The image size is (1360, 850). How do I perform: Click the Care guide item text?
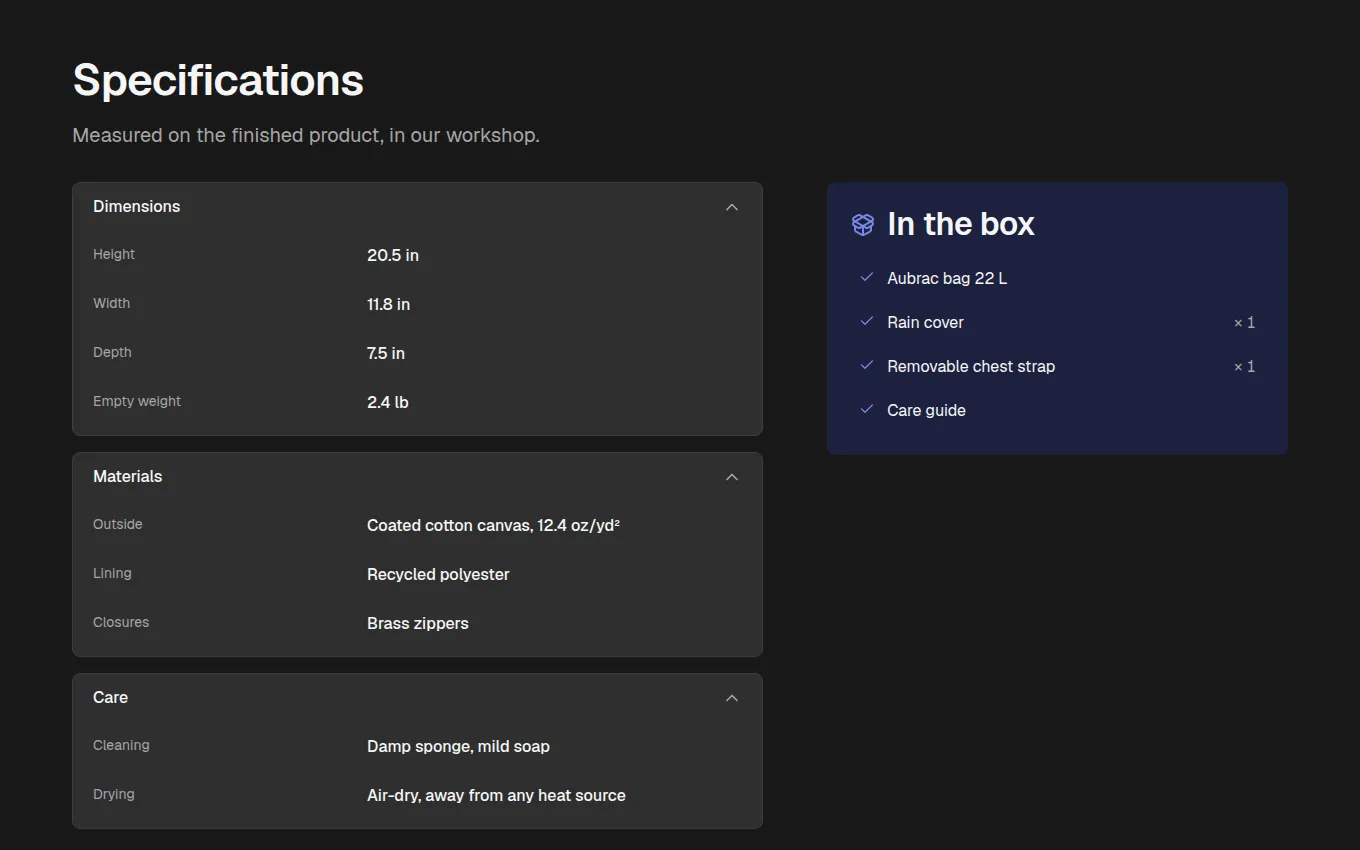pyautogui.click(x=926, y=410)
